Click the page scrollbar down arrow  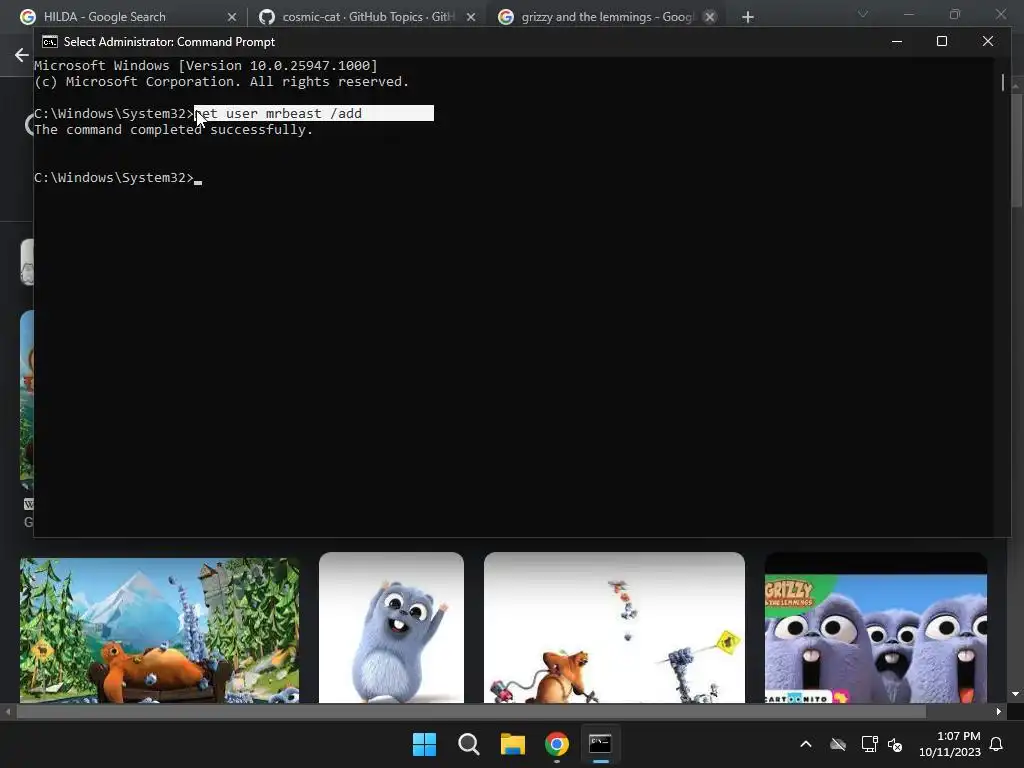[1016, 694]
